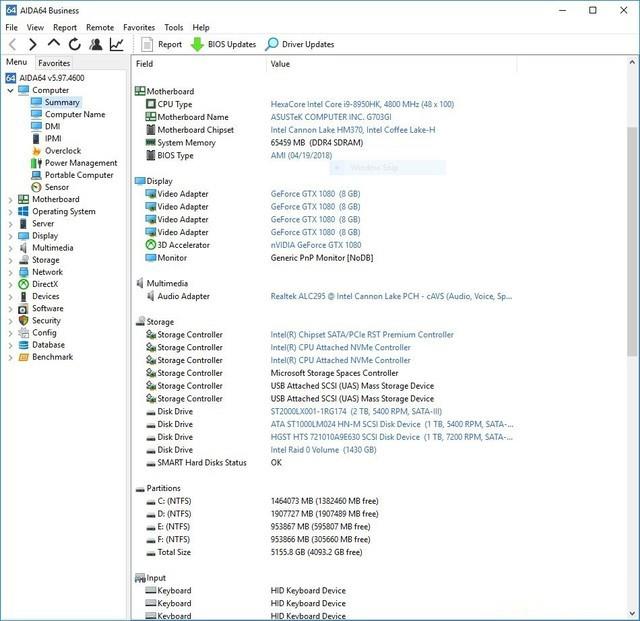
Task: Click the Refresh toolbar icon
Action: 75,44
